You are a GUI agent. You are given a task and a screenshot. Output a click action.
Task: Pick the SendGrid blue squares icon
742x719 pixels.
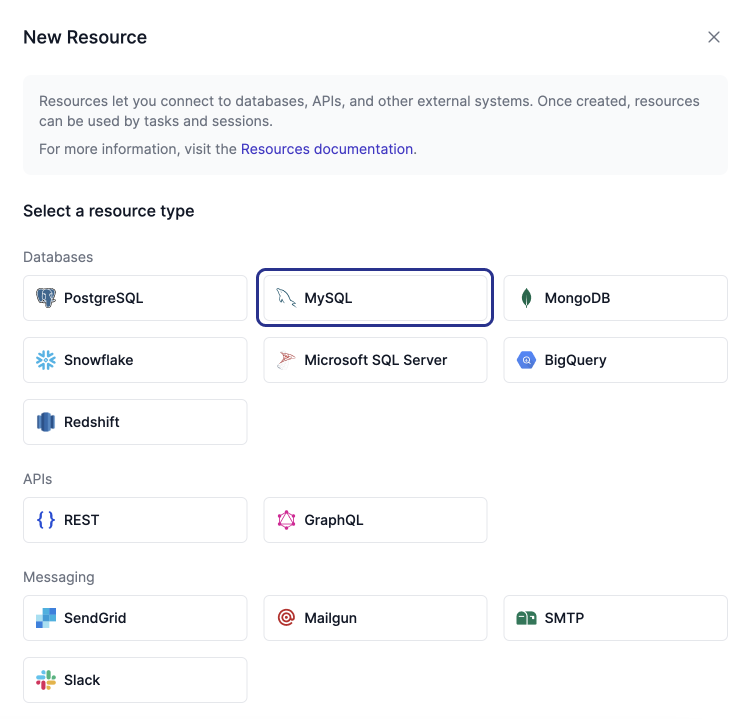pos(46,618)
